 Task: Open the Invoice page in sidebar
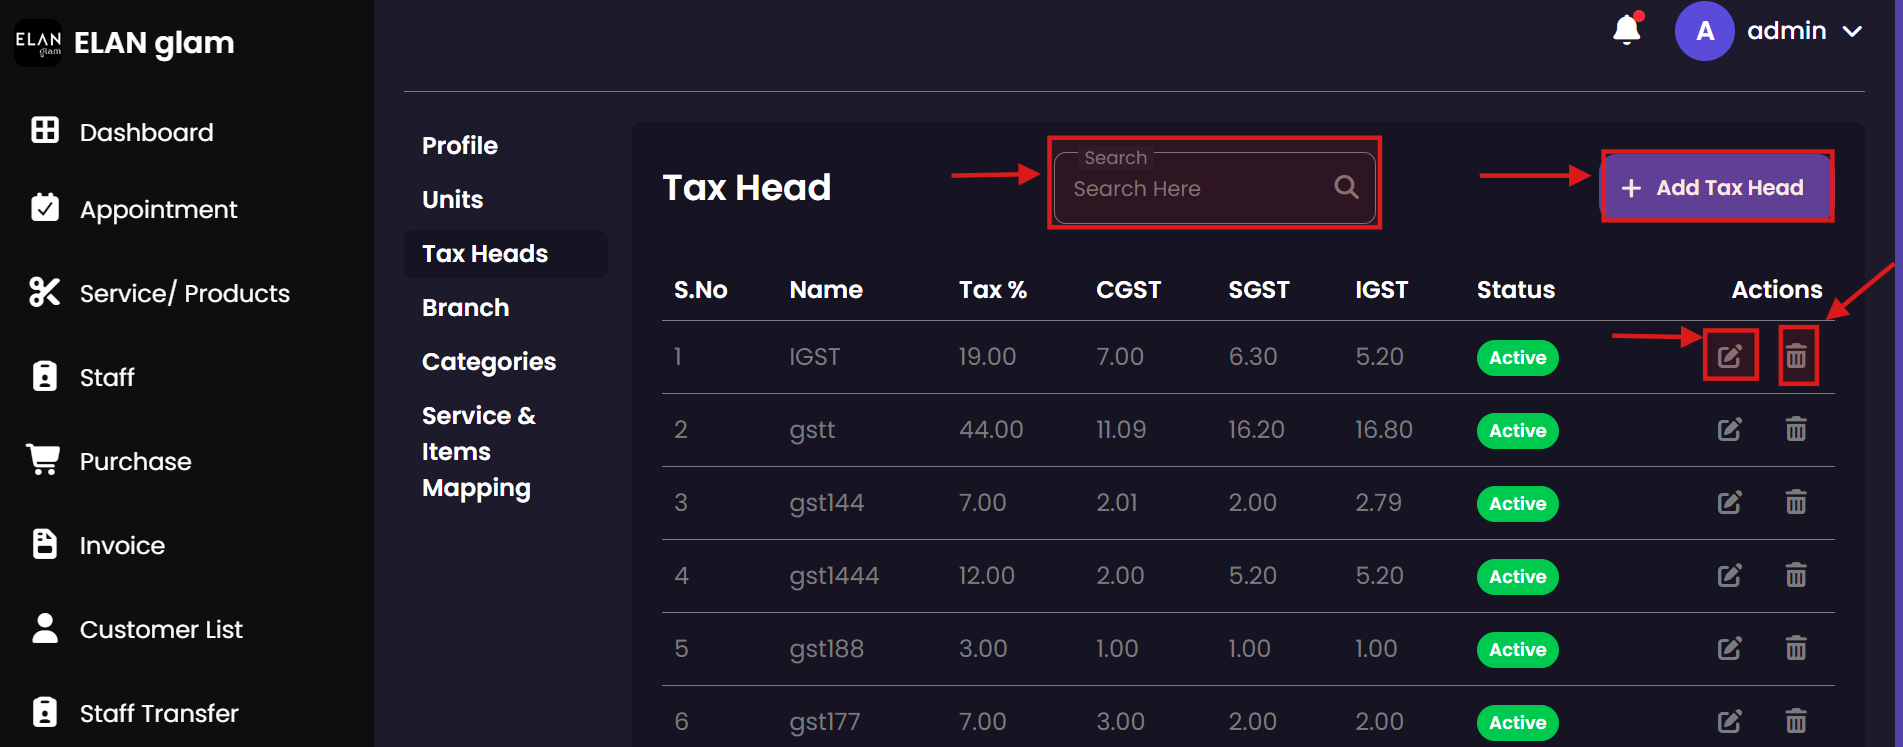(x=122, y=545)
